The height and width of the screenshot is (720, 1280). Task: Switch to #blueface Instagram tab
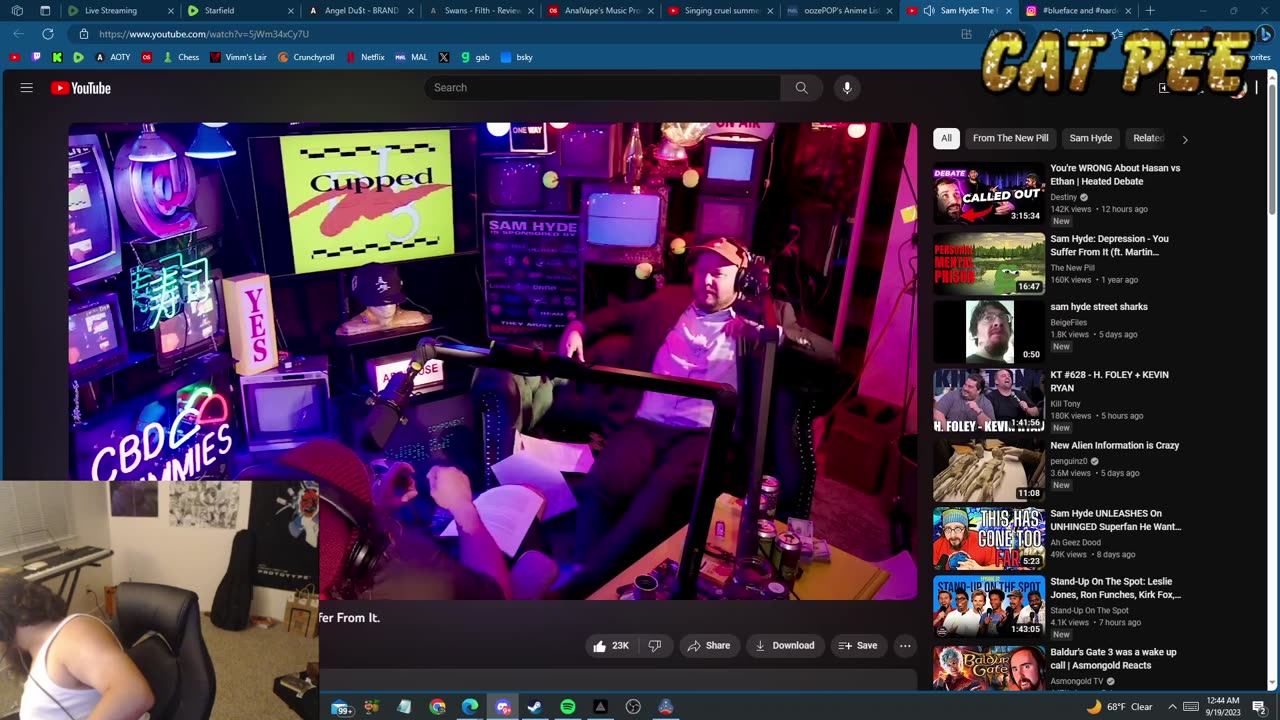click(1078, 11)
